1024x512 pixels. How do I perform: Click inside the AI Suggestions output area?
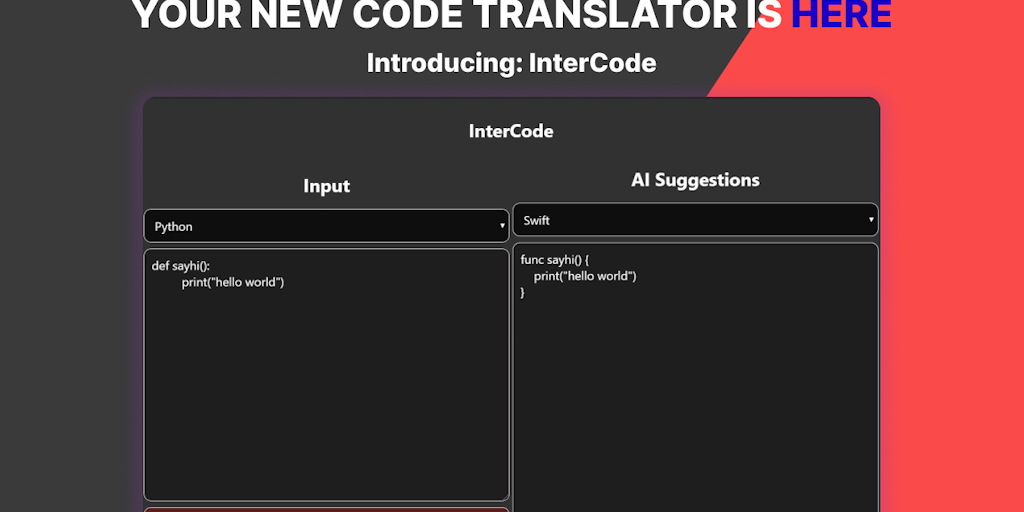point(696,377)
